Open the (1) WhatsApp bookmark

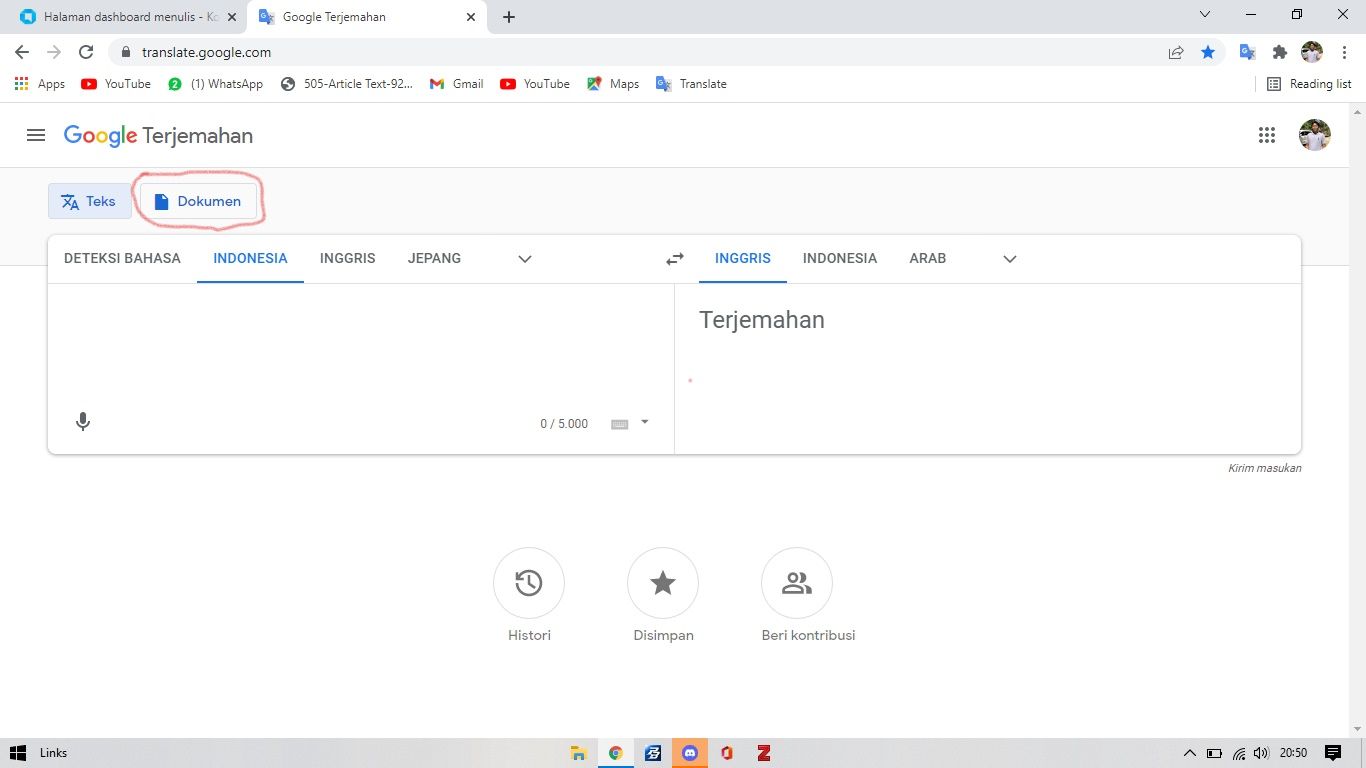point(215,84)
